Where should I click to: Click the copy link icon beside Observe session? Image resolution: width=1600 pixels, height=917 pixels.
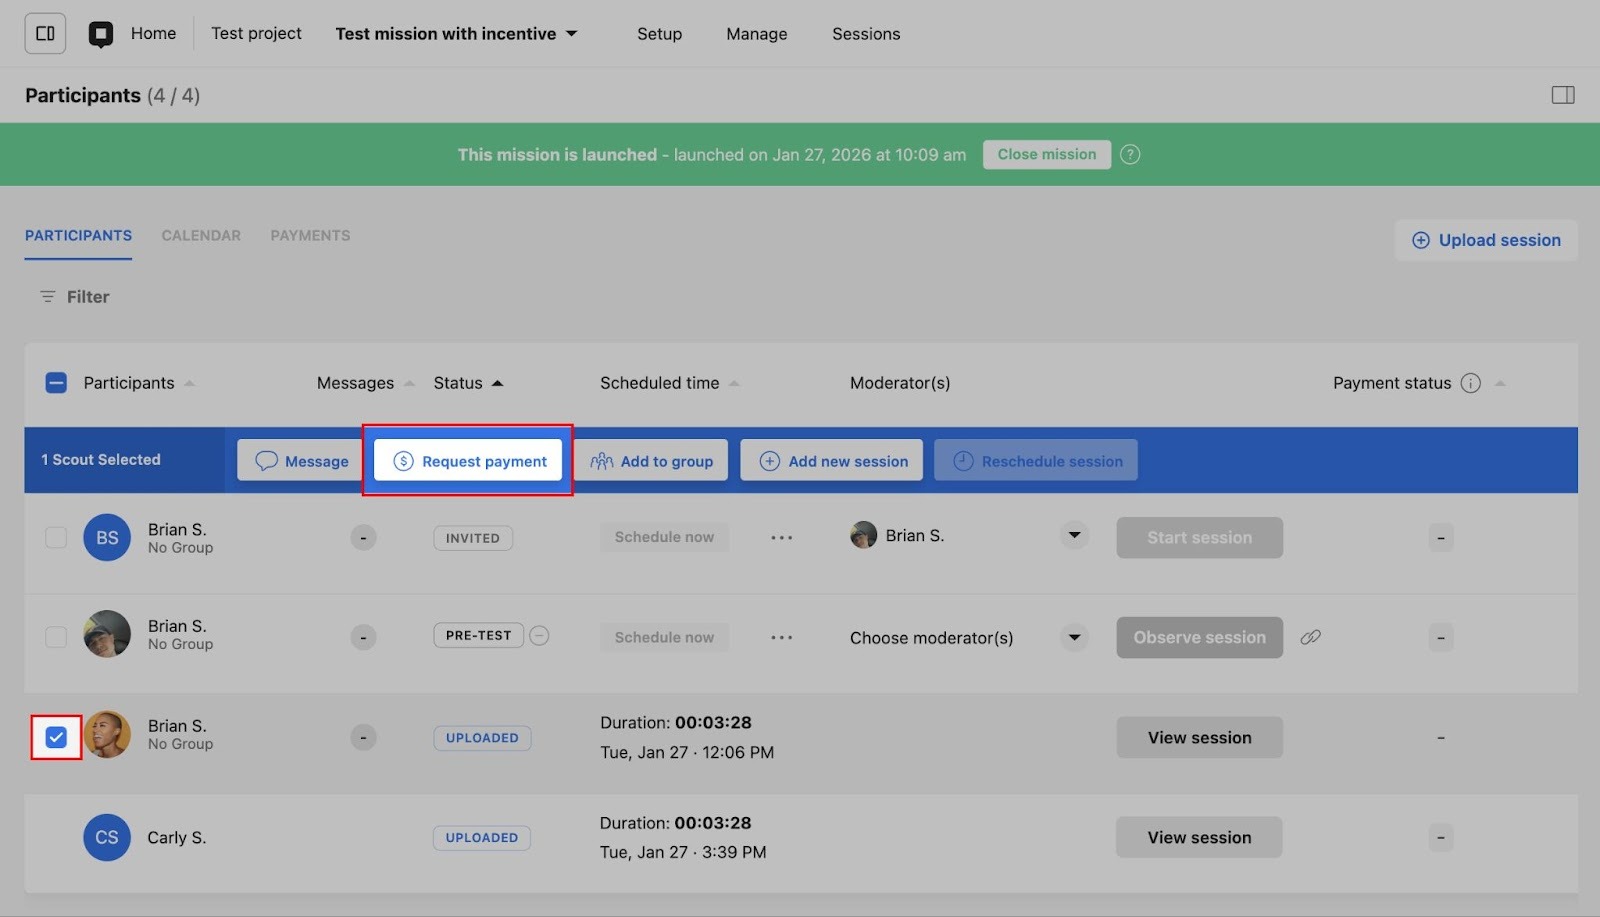(1310, 637)
